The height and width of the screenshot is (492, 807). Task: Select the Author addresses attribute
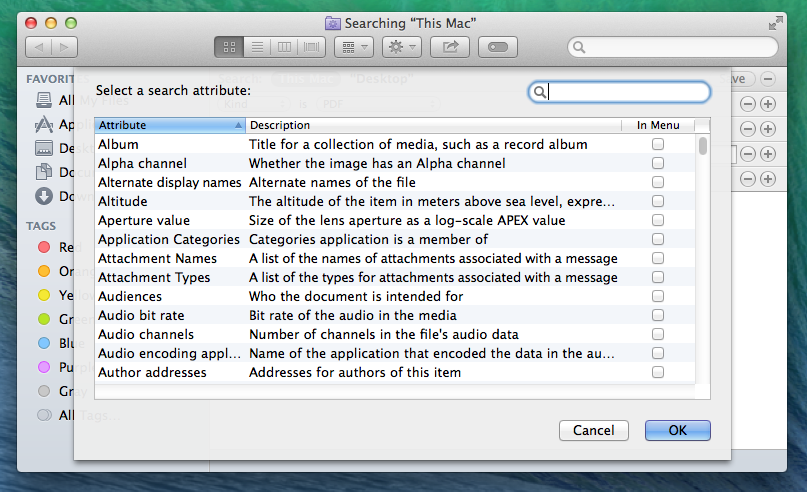[x=395, y=372]
